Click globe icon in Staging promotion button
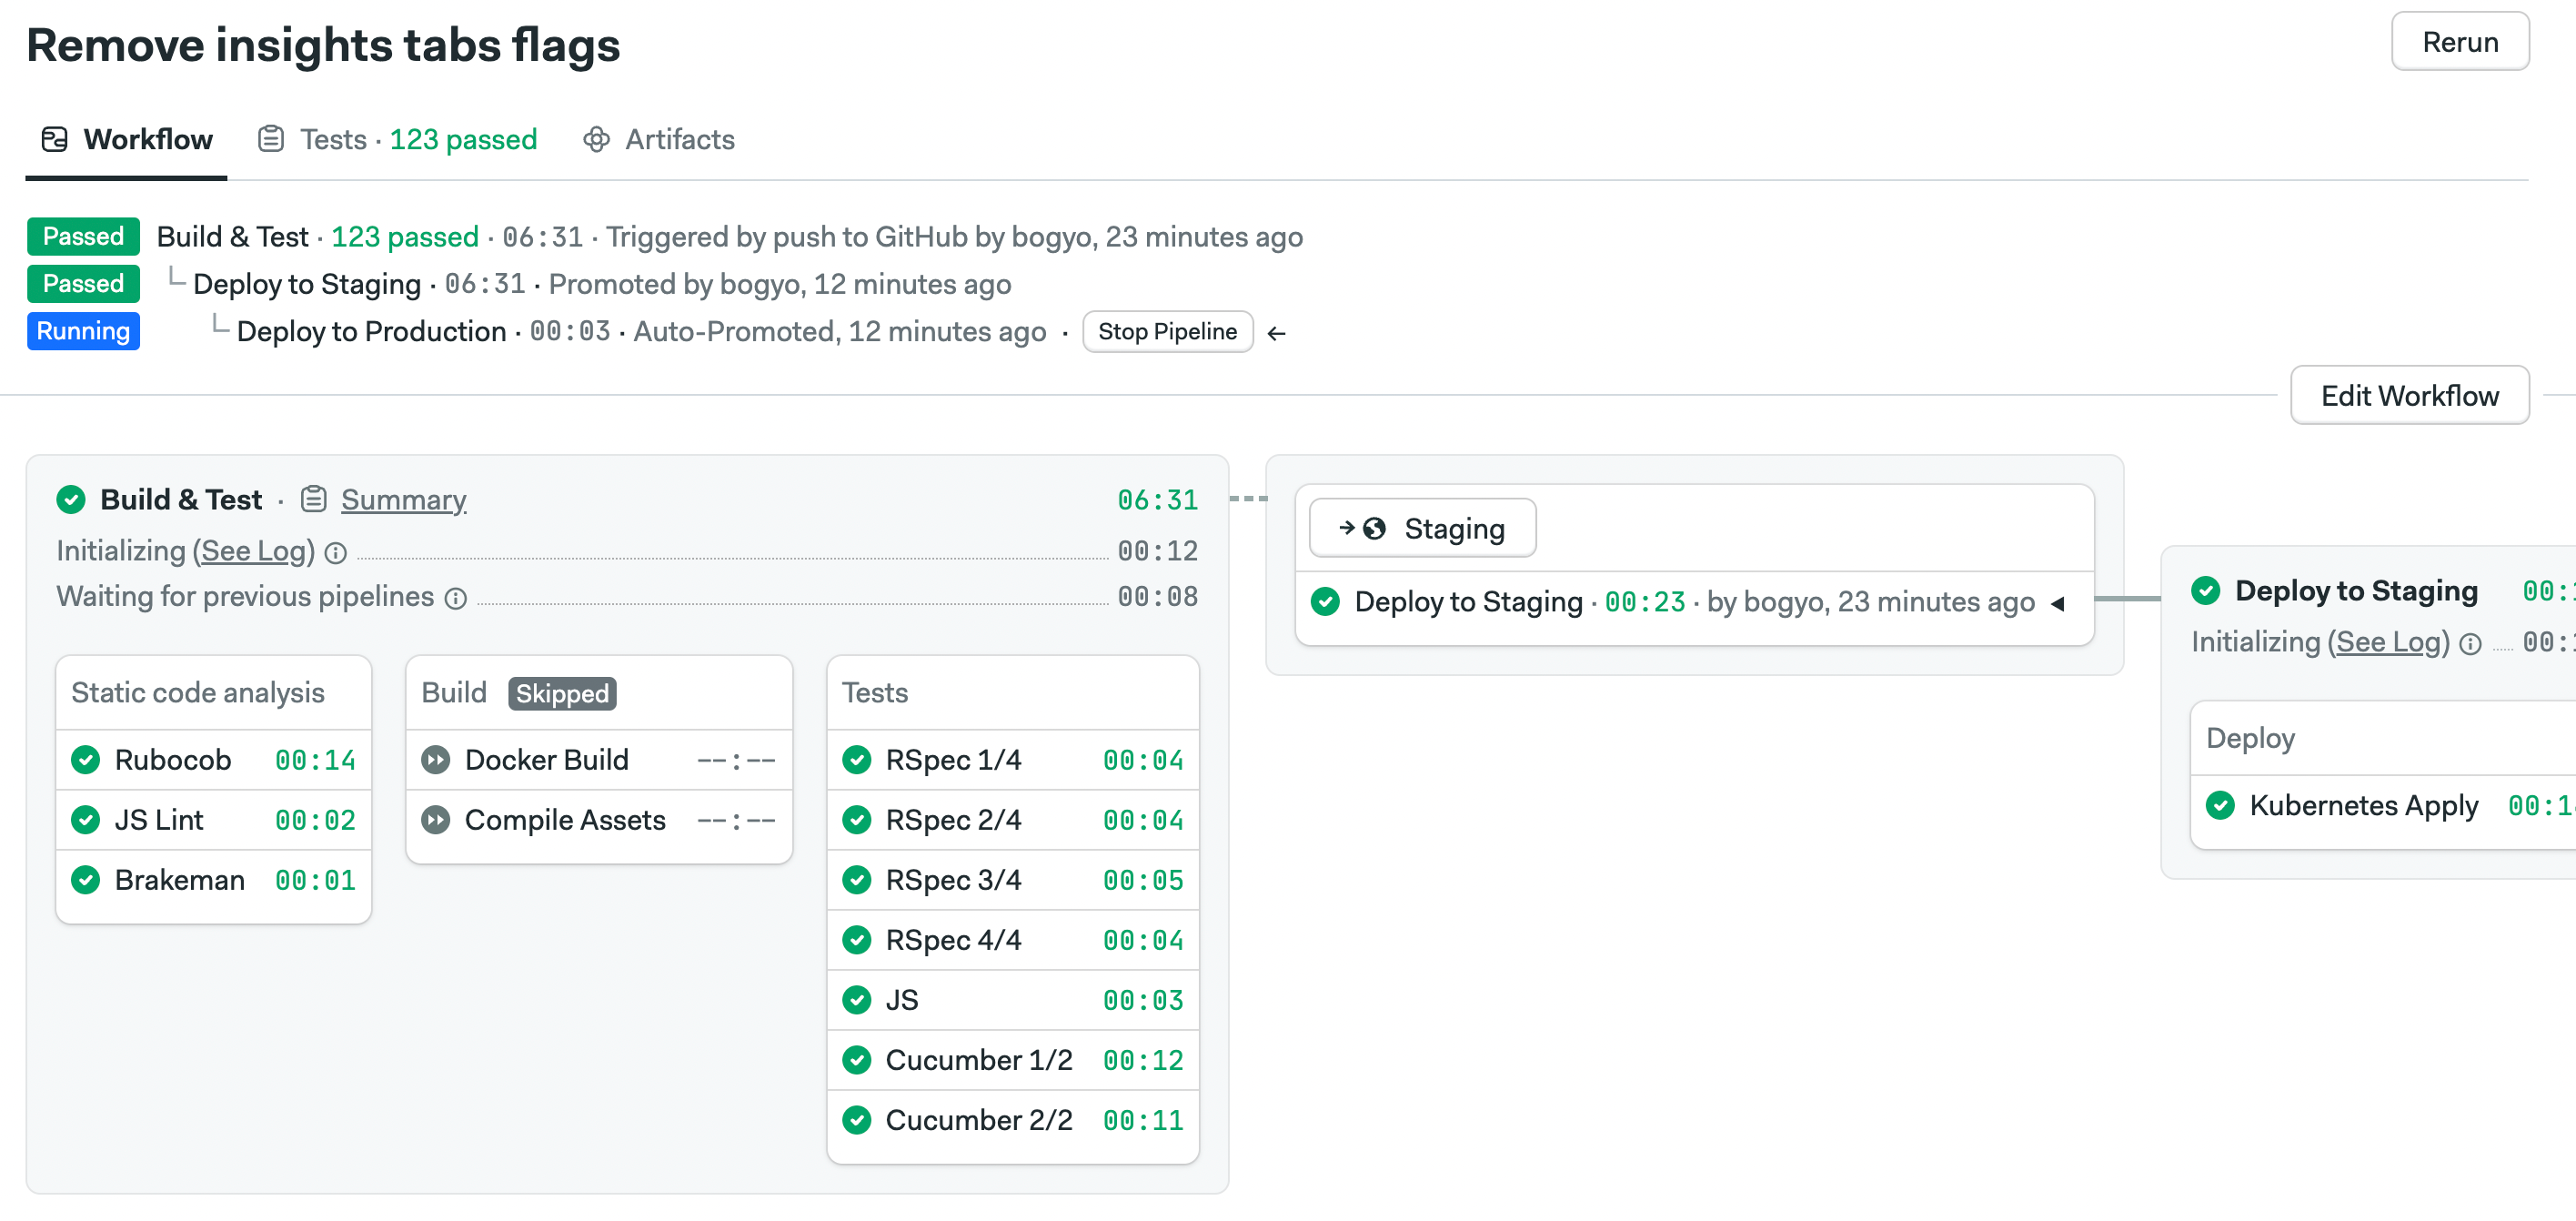This screenshot has height=1221, width=2576. click(x=1375, y=528)
